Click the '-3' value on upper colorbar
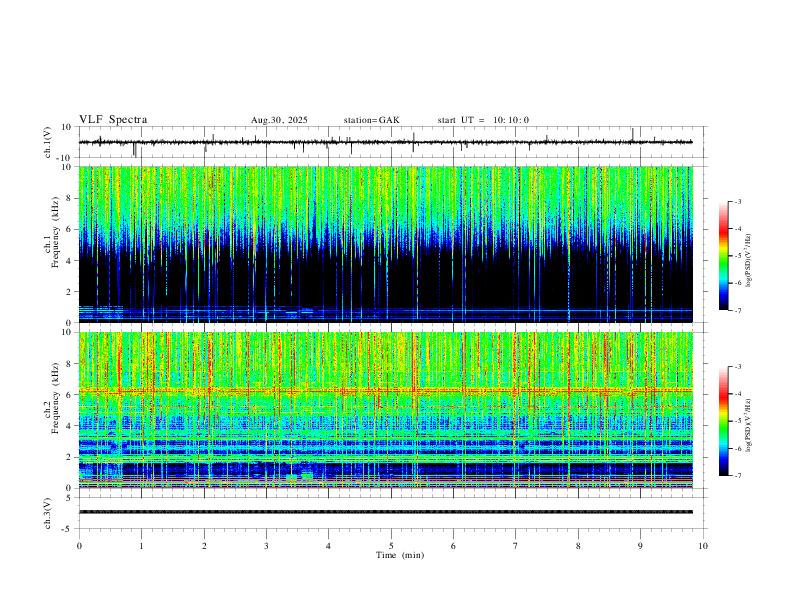792x612 pixels. pos(738,201)
